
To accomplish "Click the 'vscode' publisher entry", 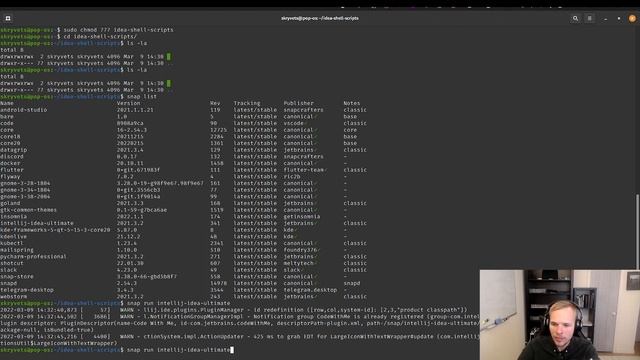I will (x=294, y=123).
